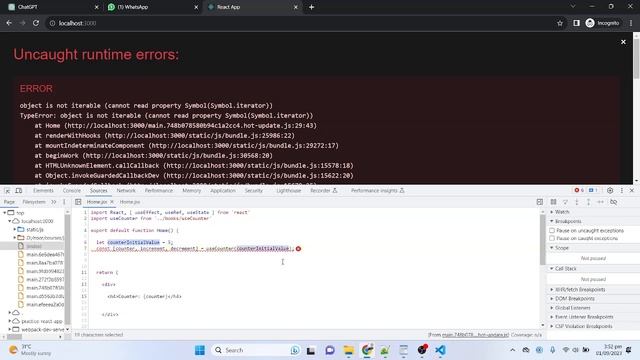Open Visual Studio Code from taskbar

(x=440, y=350)
